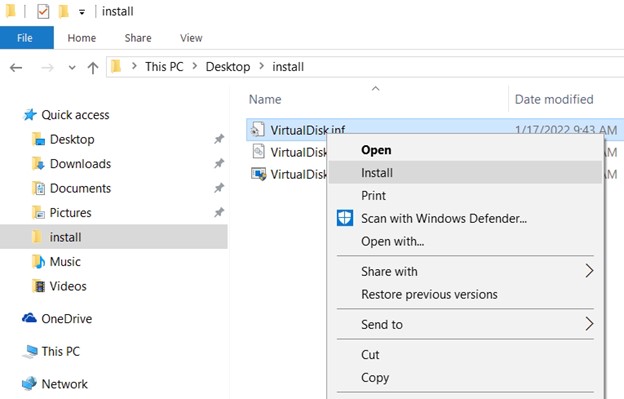The height and width of the screenshot is (399, 624).
Task: Click the Documents folder icon
Action: coord(39,188)
